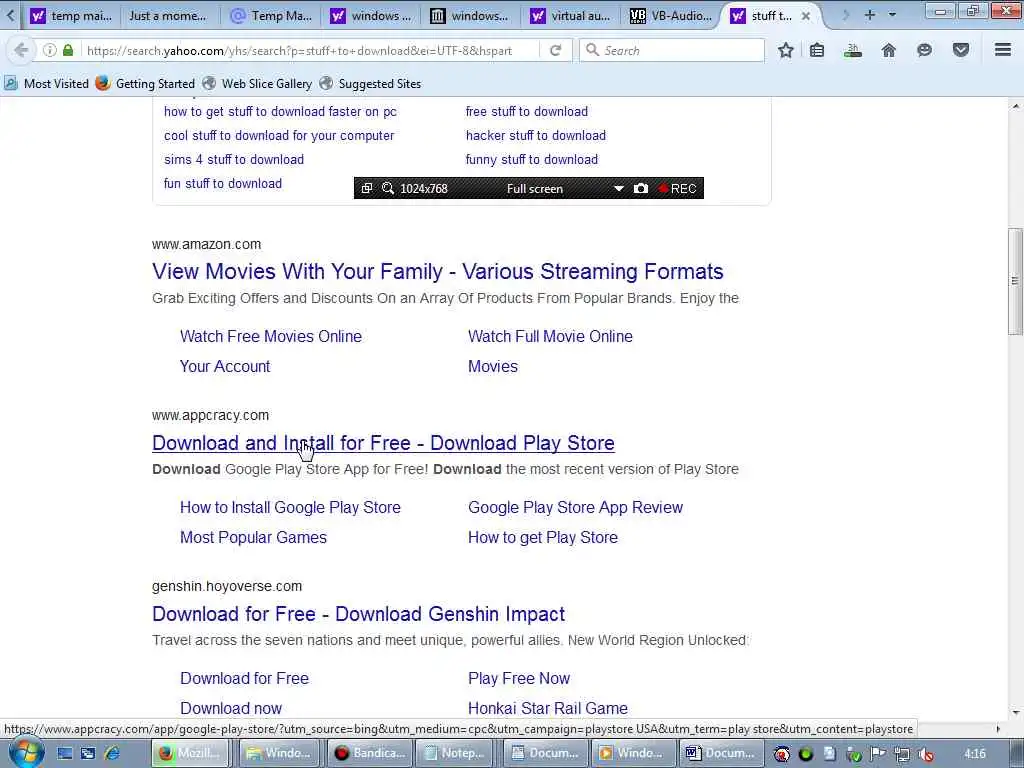Image resolution: width=1024 pixels, height=768 pixels.
Task: Click the taskbar clock showing 4:16
Action: click(974, 754)
